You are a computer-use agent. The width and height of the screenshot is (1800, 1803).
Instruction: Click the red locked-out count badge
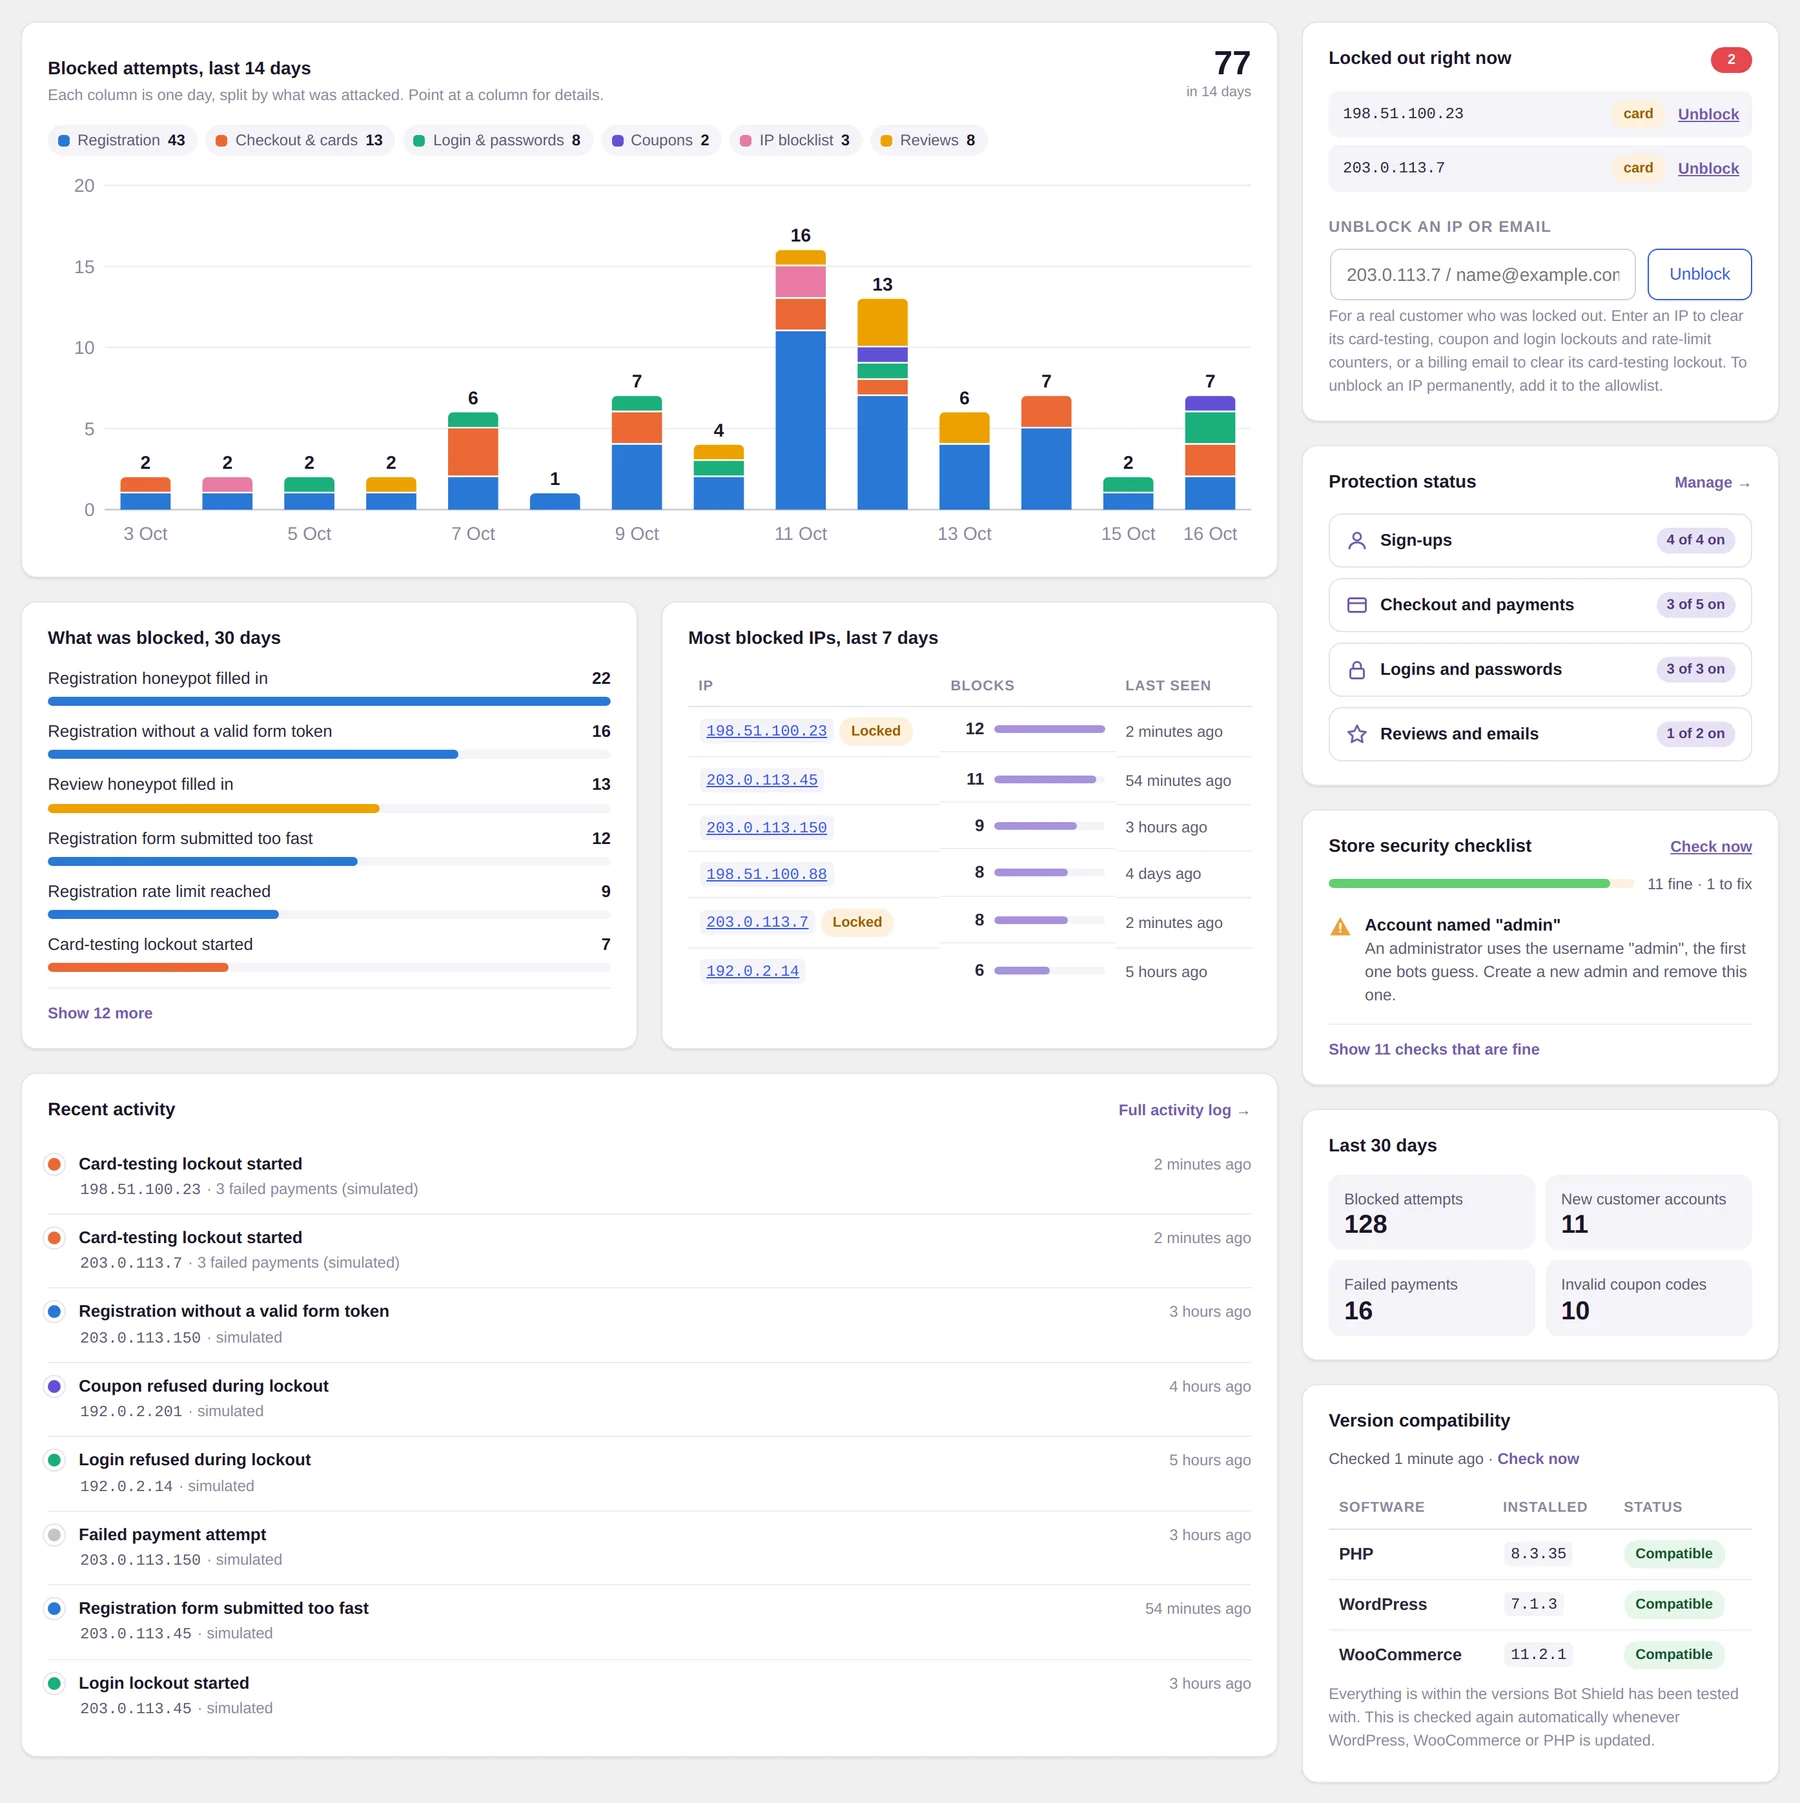pyautogui.click(x=1730, y=60)
